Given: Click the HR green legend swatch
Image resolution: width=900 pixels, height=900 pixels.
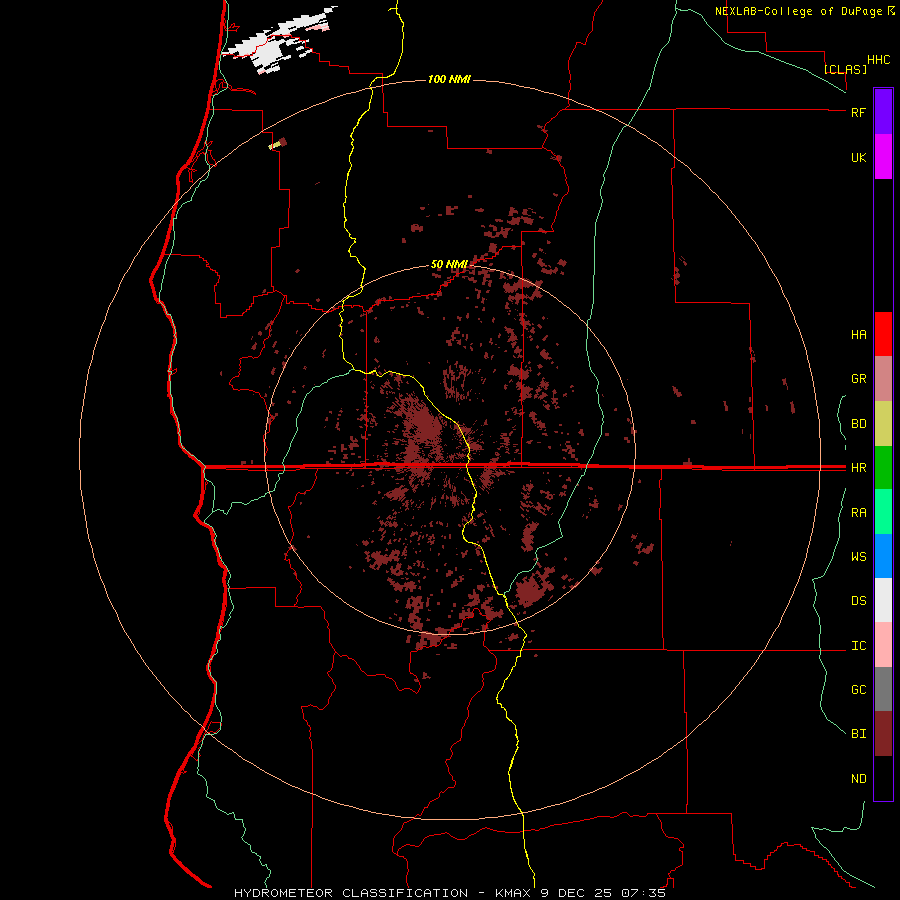Looking at the screenshot, I should 883,467.
